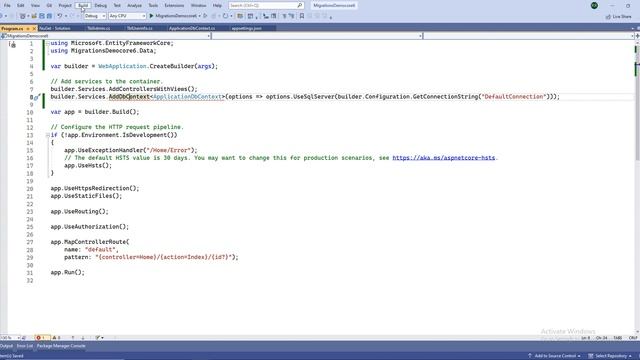Click the navigate up arrow icon
640x360 pixels.
point(73,338)
